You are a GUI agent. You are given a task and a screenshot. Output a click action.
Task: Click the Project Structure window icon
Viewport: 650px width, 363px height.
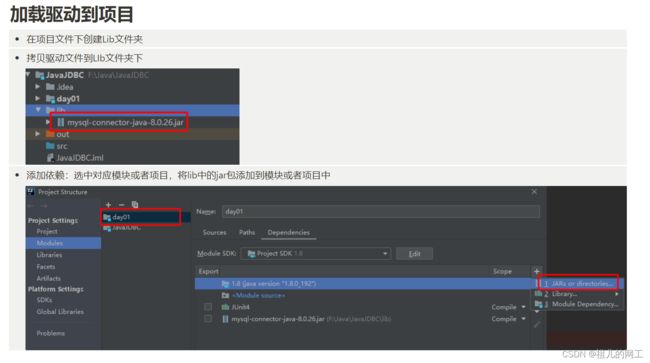[x=31, y=191]
